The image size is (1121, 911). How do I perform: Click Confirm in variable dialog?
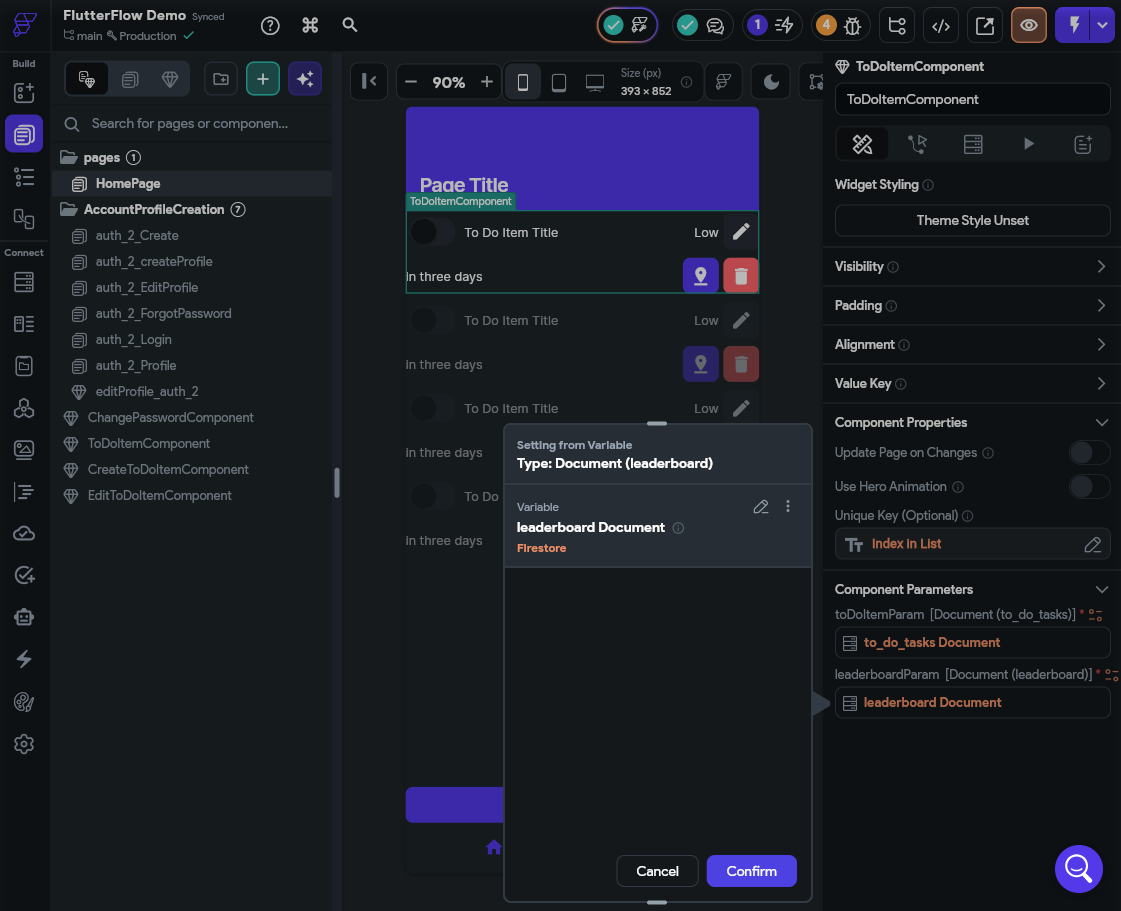click(x=751, y=871)
